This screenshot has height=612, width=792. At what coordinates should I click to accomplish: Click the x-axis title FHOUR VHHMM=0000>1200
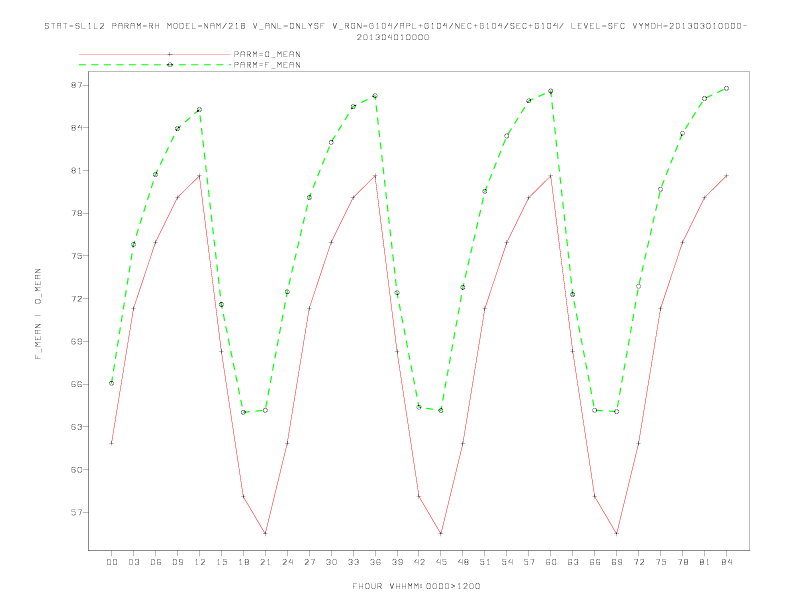pos(416,586)
